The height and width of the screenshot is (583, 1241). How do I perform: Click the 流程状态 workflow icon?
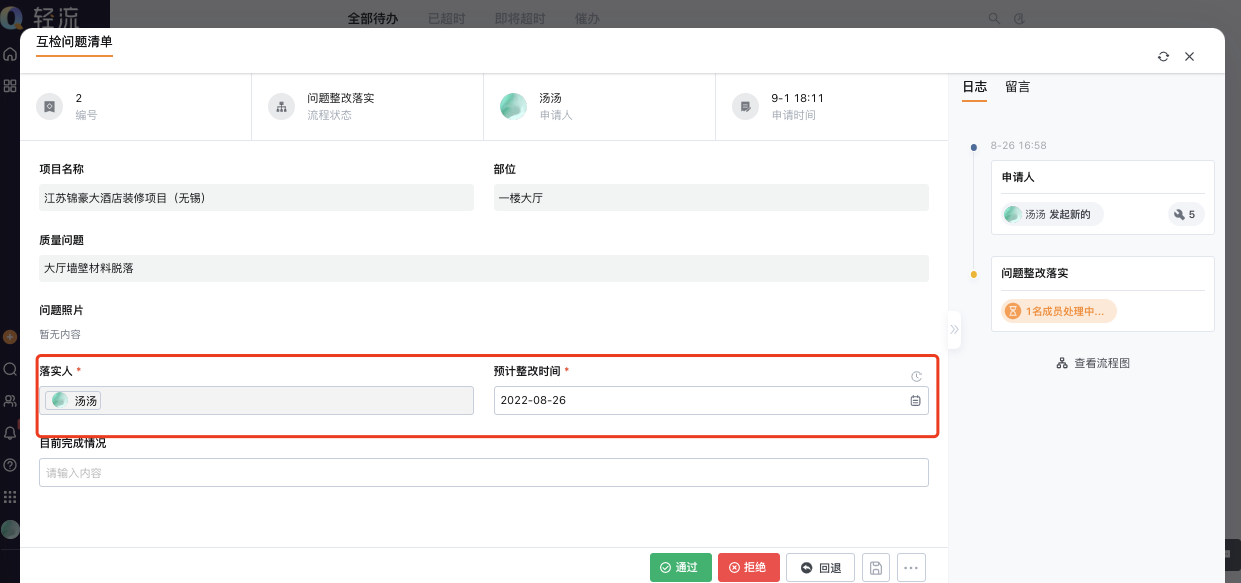[281, 106]
